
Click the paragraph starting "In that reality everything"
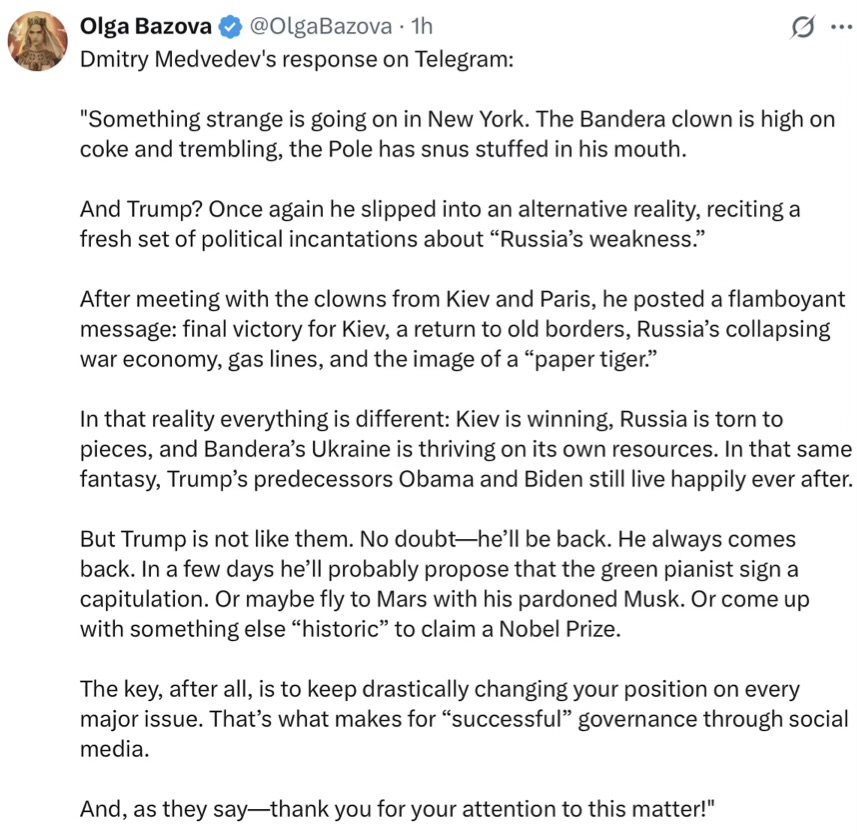[x=466, y=449]
